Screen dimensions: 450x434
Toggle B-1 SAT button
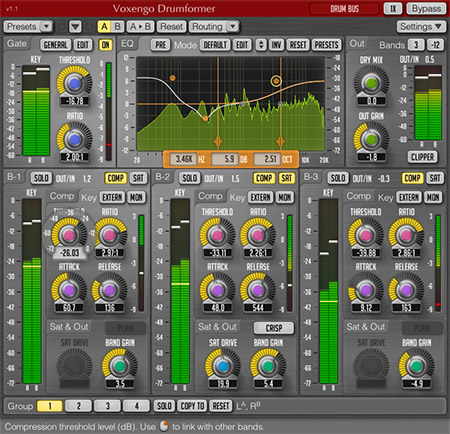coord(138,178)
